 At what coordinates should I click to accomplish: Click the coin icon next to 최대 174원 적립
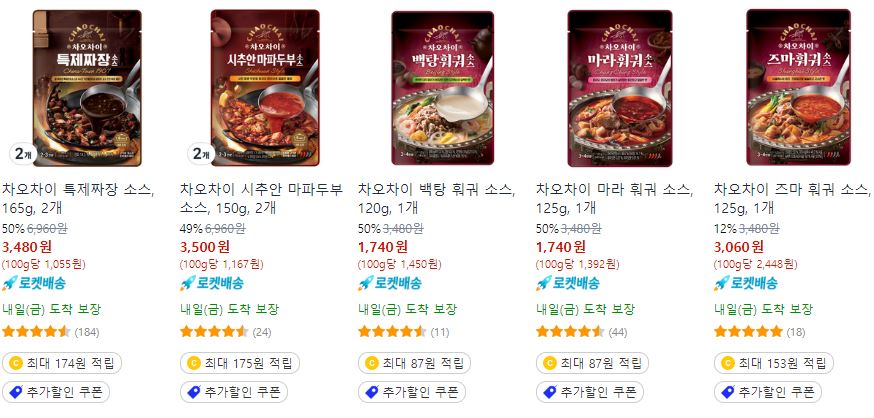(16, 363)
